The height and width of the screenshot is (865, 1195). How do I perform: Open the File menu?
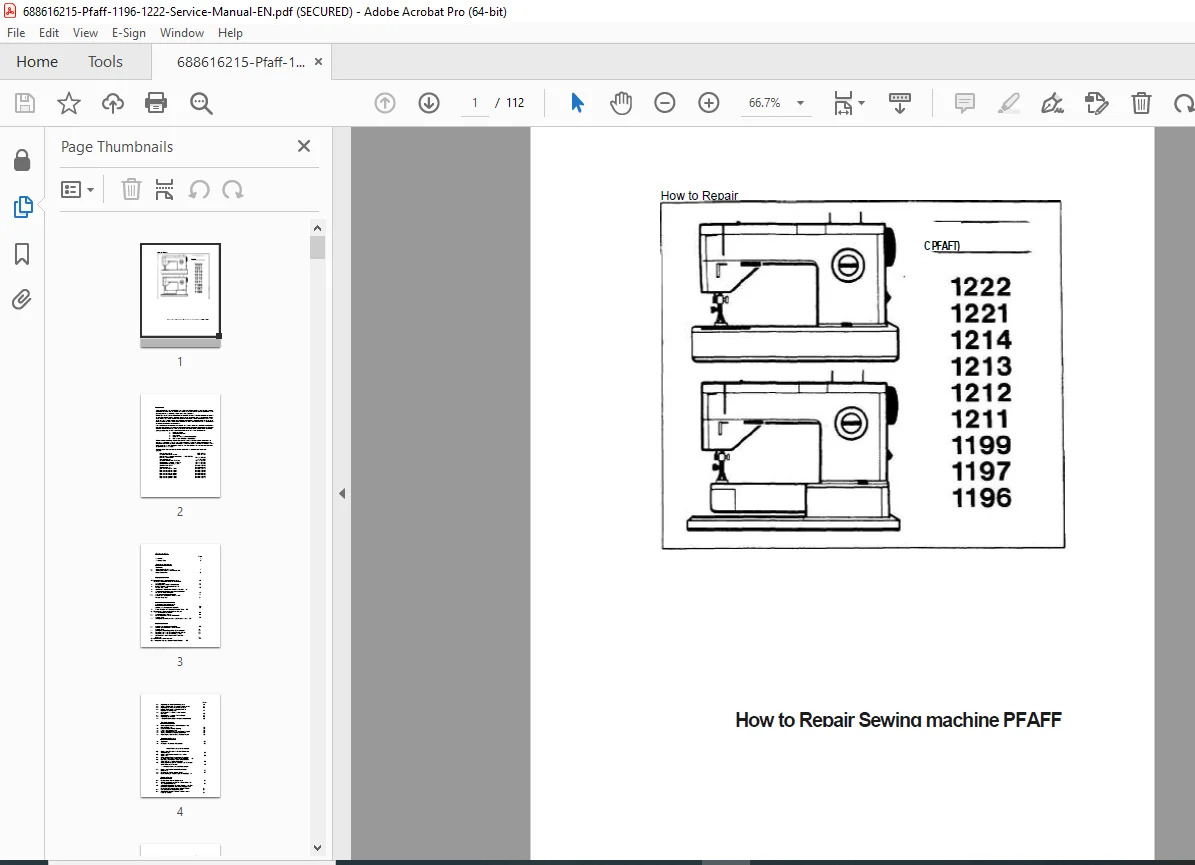pyautogui.click(x=16, y=33)
